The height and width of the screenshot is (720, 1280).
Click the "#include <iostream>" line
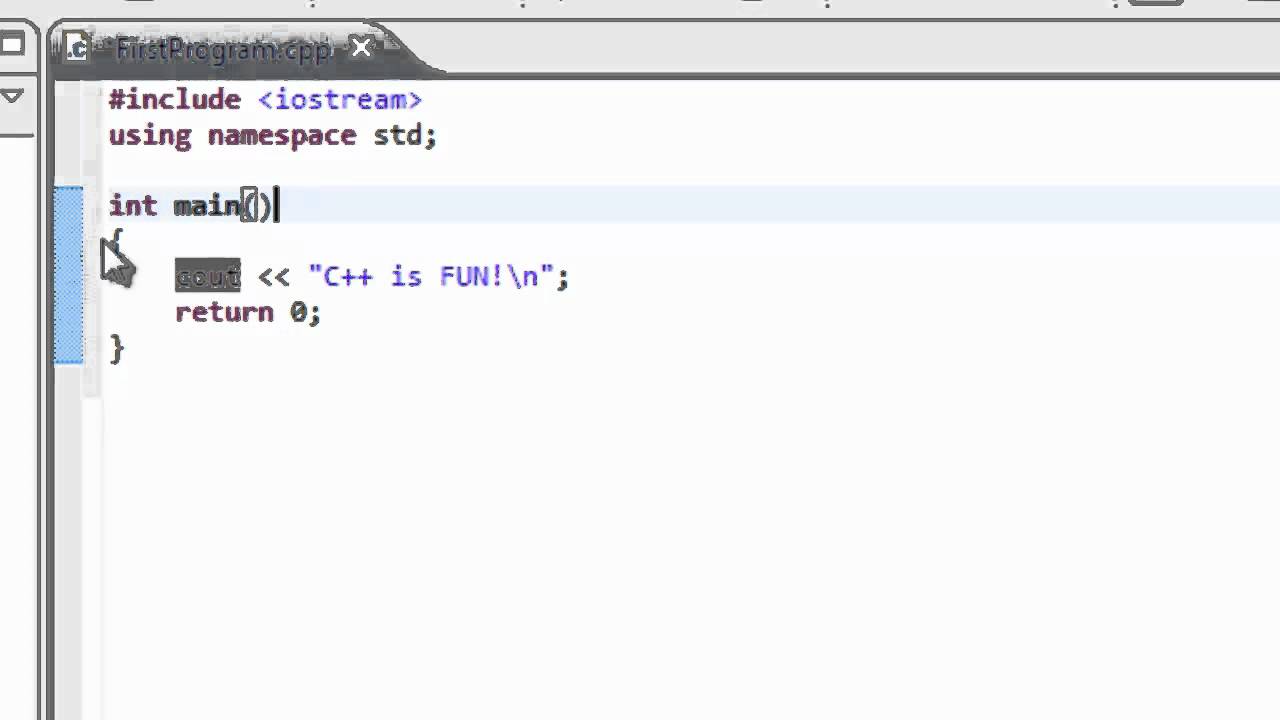coord(265,99)
